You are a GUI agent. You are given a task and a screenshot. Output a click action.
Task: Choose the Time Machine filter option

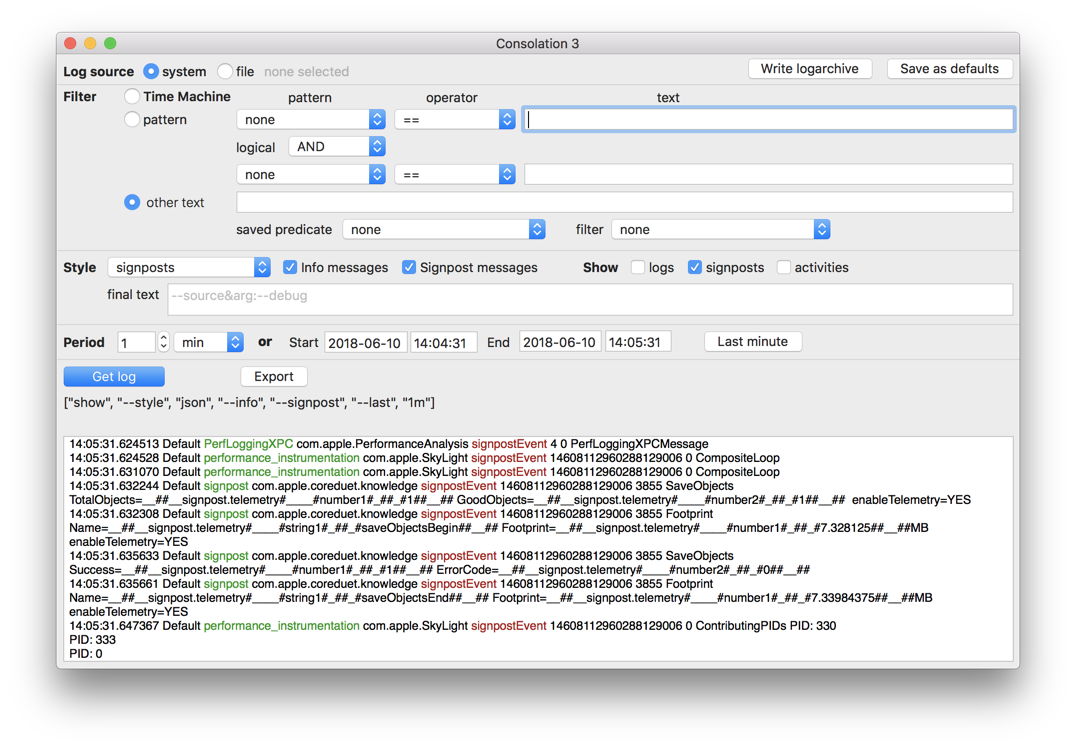click(x=132, y=97)
